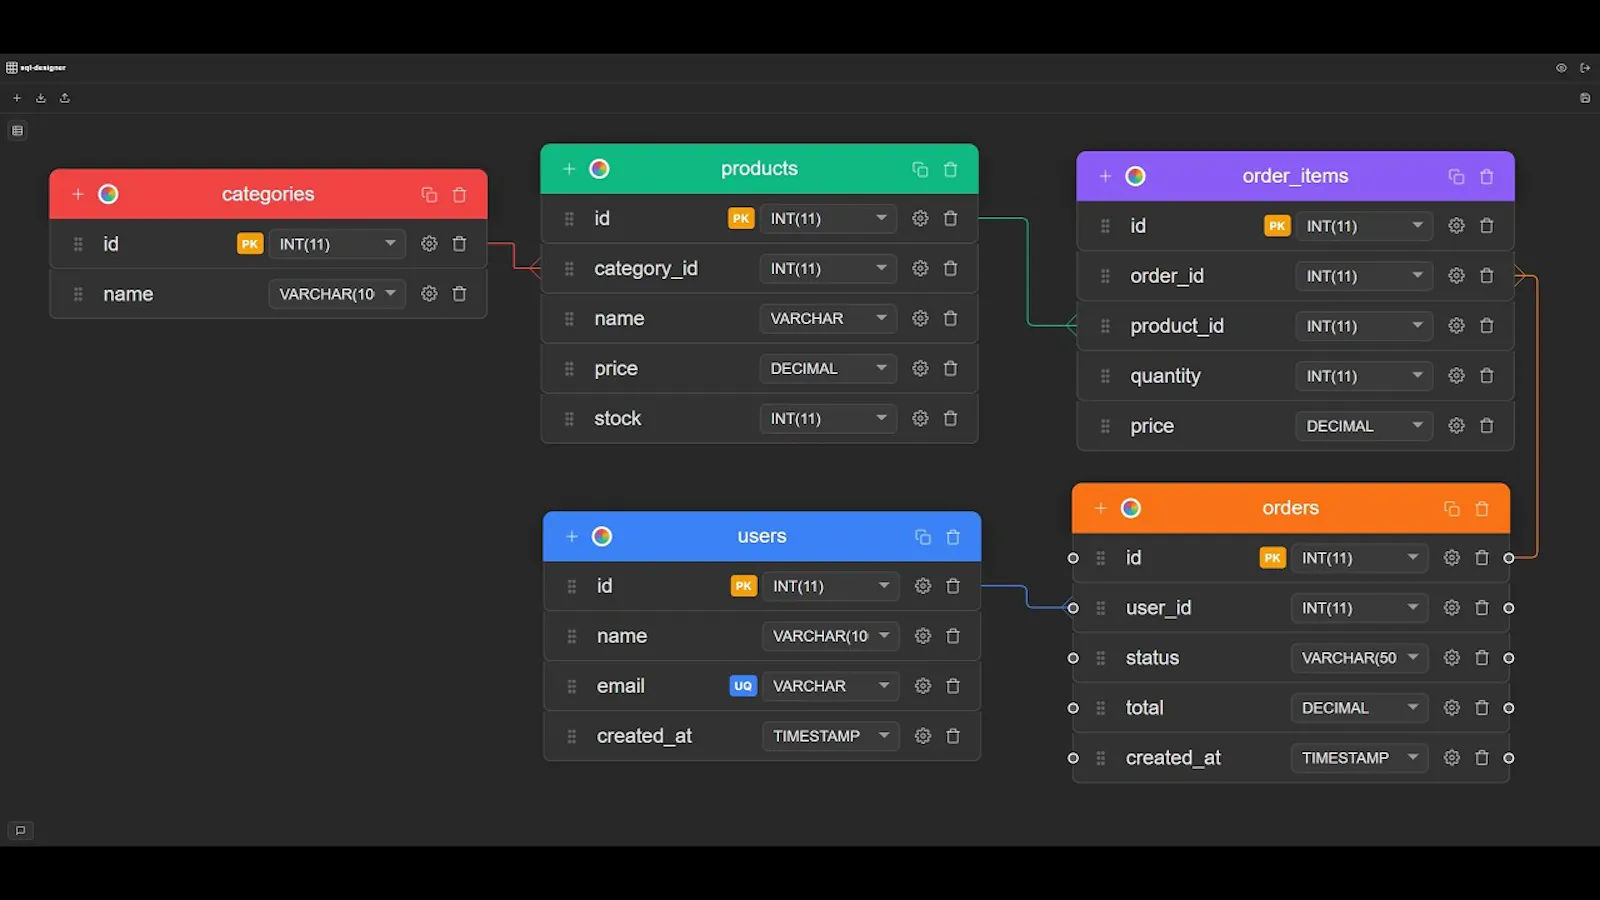Image resolution: width=1600 pixels, height=900 pixels.
Task: Click the logout exit icon in header
Action: [1585, 68]
